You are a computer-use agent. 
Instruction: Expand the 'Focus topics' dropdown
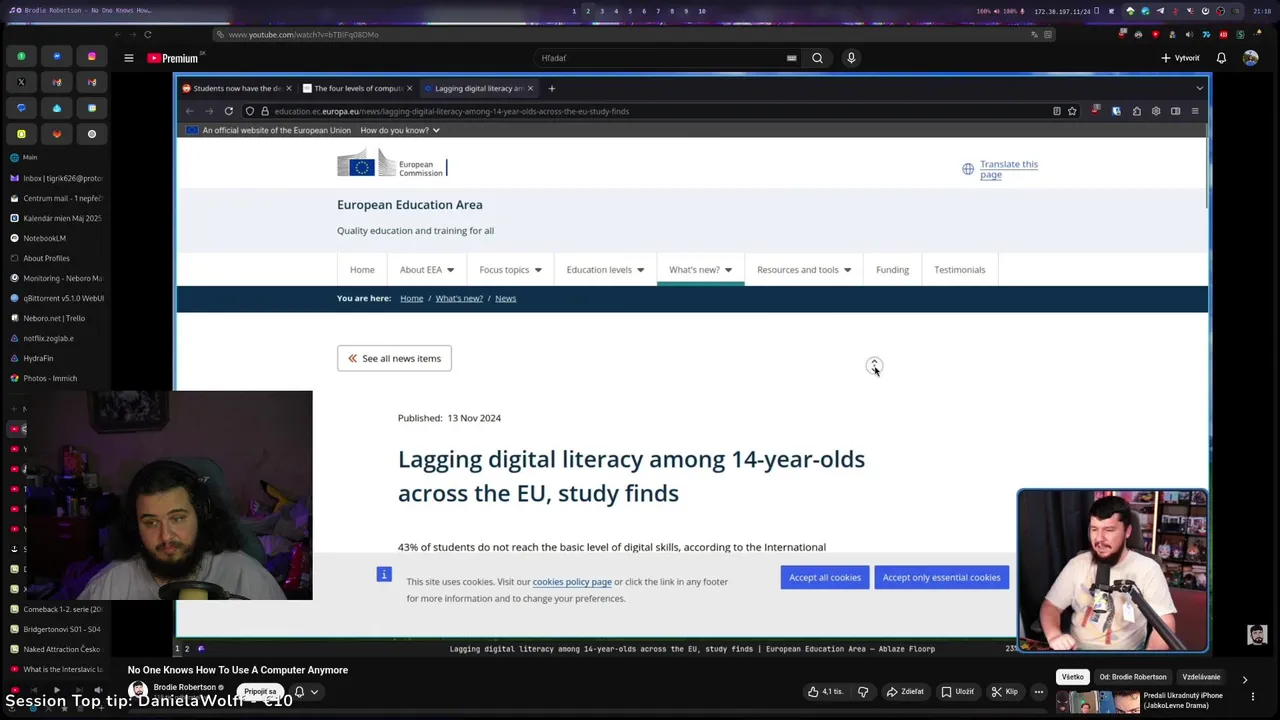(510, 269)
